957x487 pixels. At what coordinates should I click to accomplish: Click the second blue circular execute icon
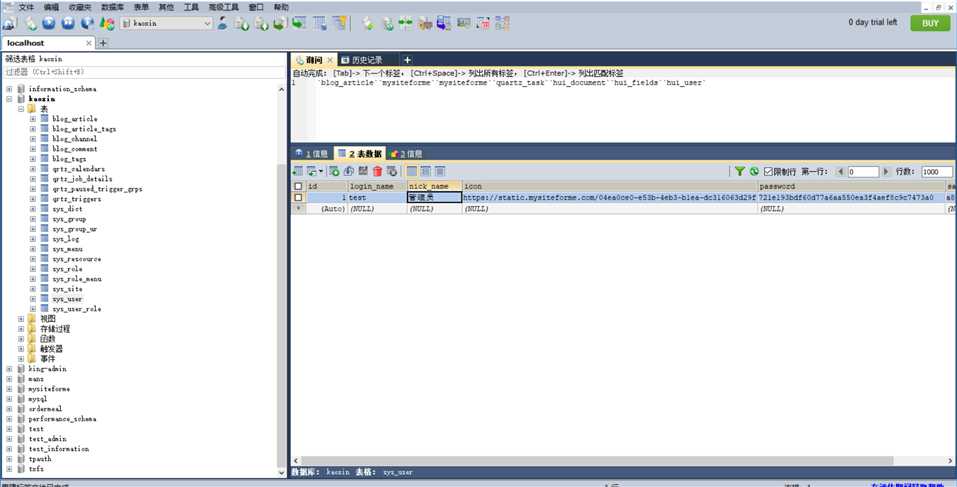[68, 23]
